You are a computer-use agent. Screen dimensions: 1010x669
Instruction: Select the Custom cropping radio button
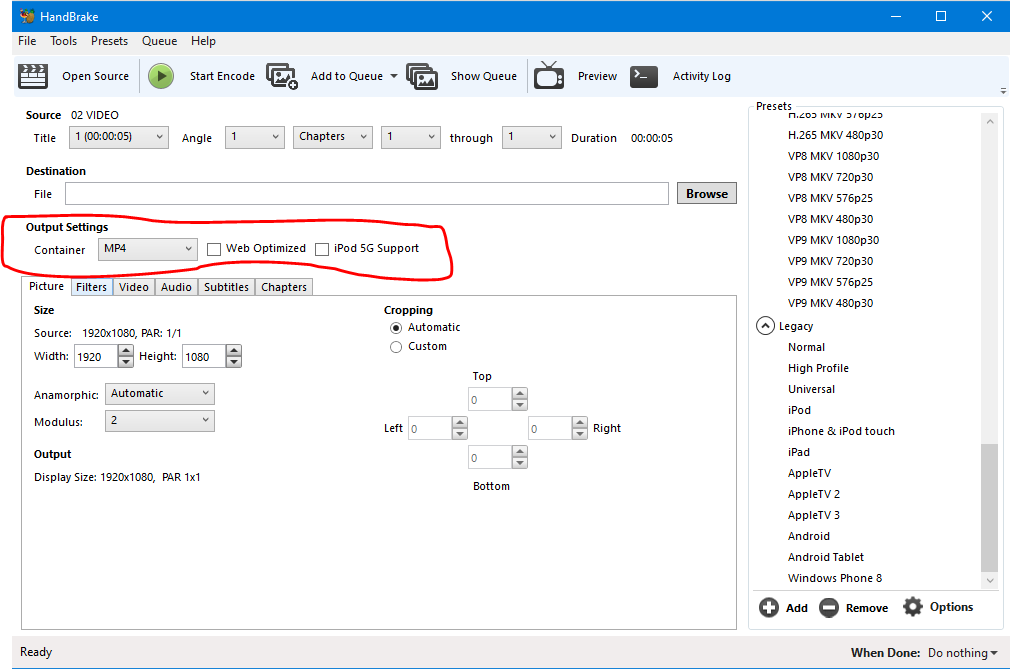coord(396,347)
